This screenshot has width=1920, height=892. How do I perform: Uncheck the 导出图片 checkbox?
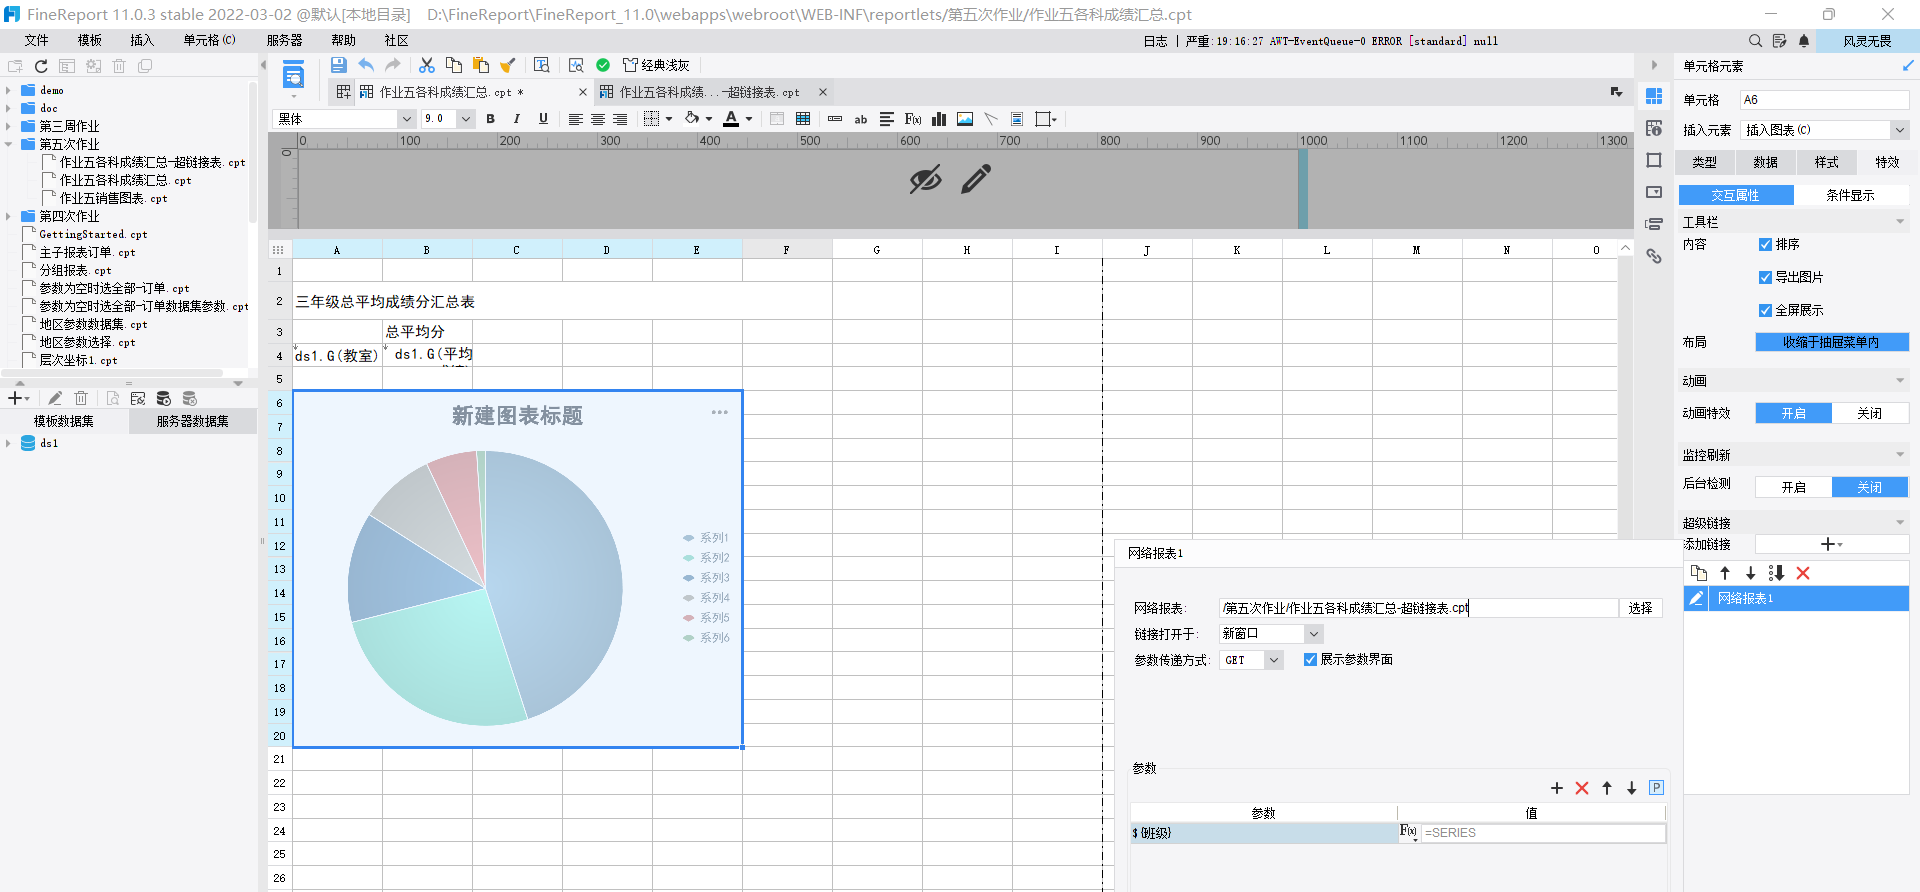1765,277
